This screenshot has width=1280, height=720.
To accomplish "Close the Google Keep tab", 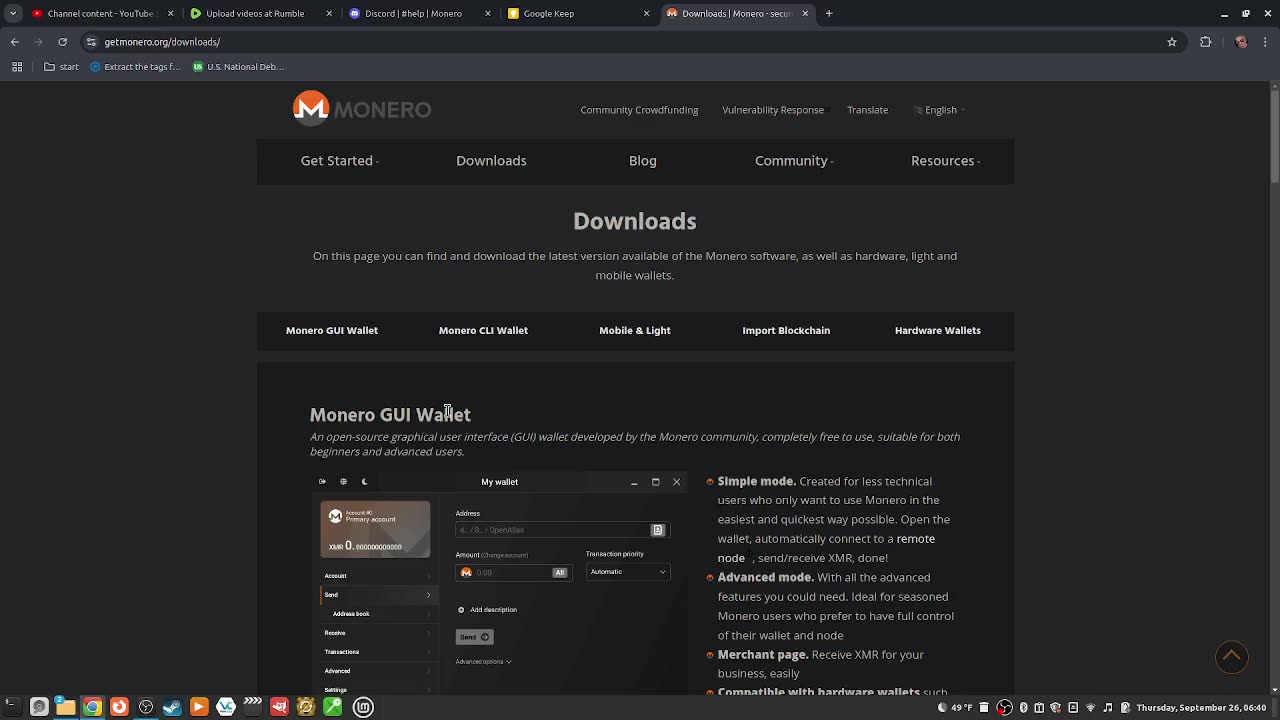I will click(x=646, y=14).
